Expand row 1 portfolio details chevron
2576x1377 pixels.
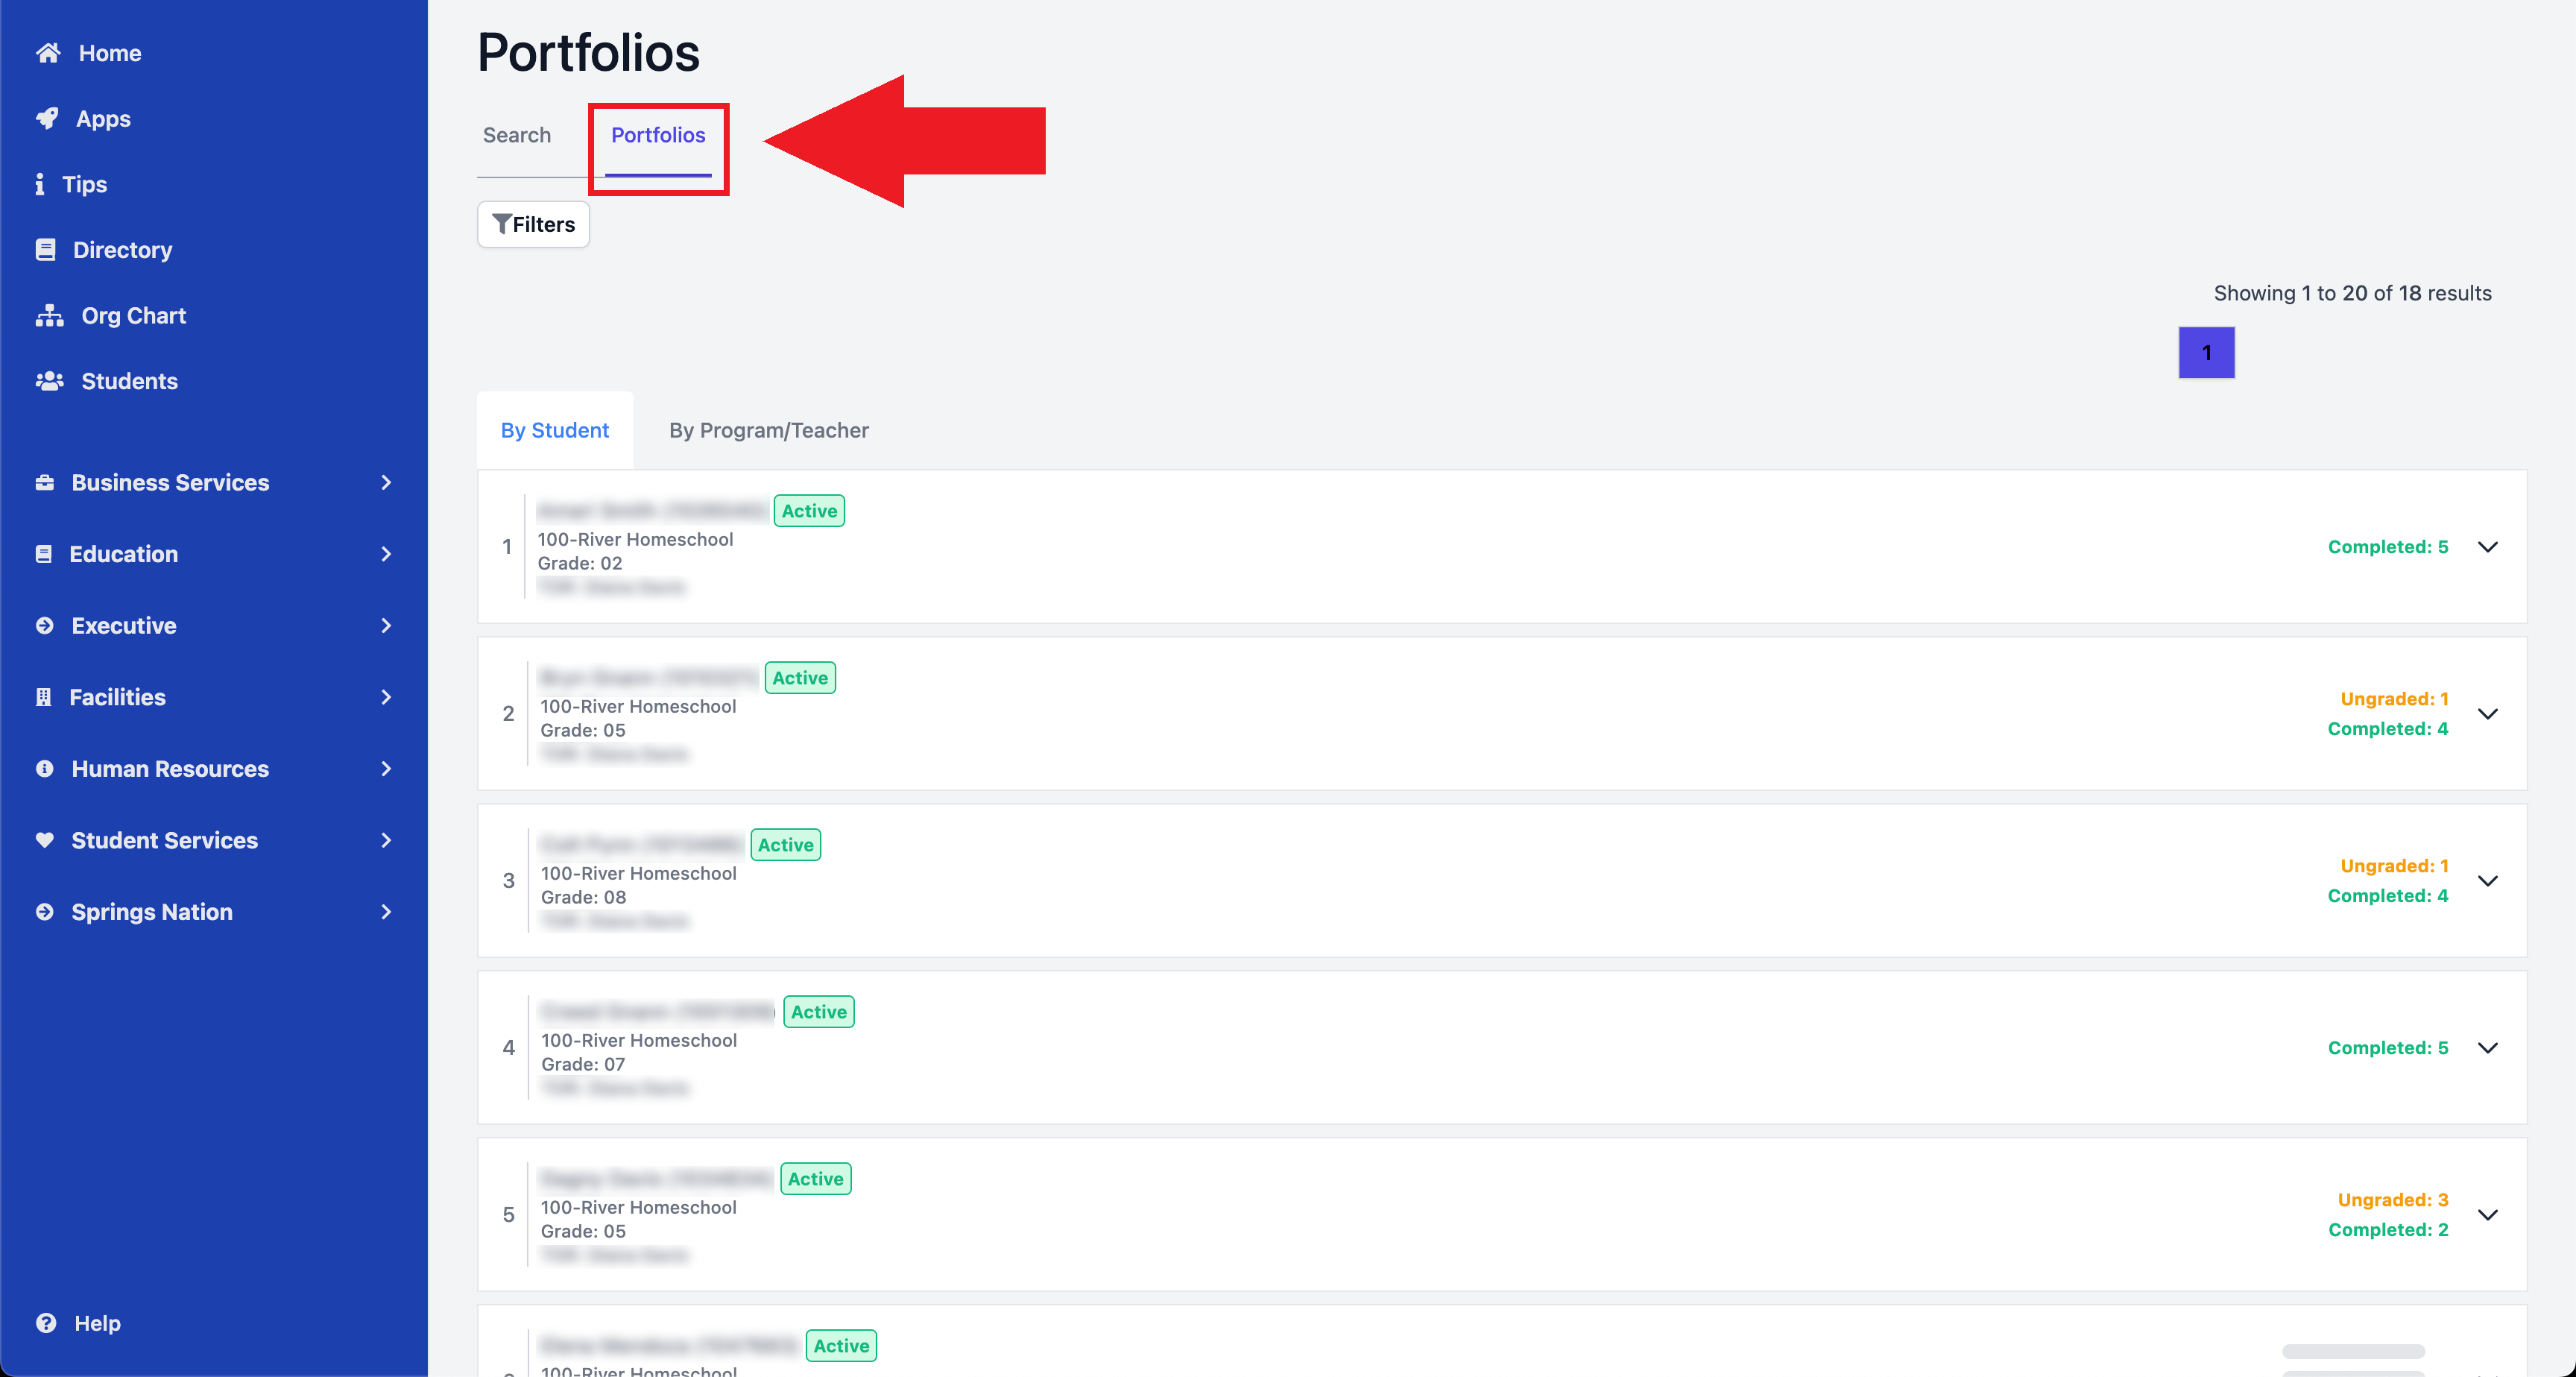[2489, 546]
